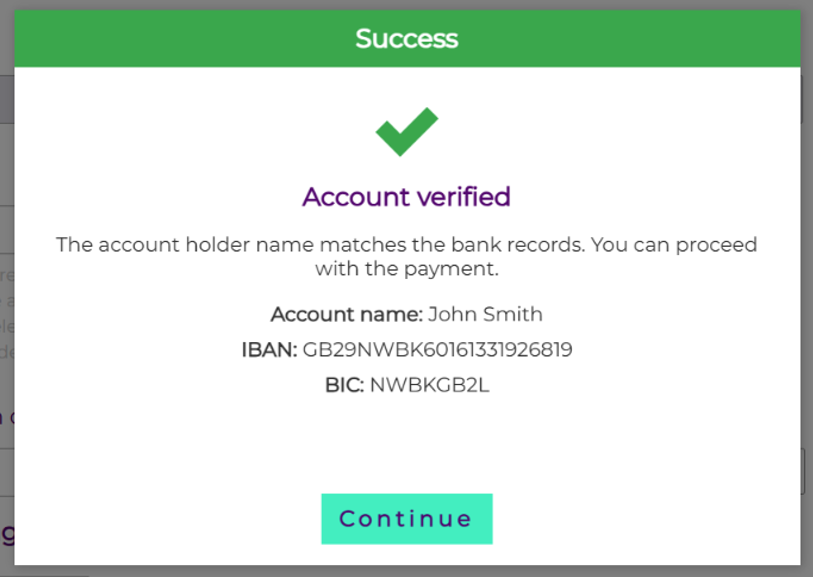The image size is (813, 577).
Task: Click the IBAN number GB29NWBK60161331926819
Action: point(437,350)
